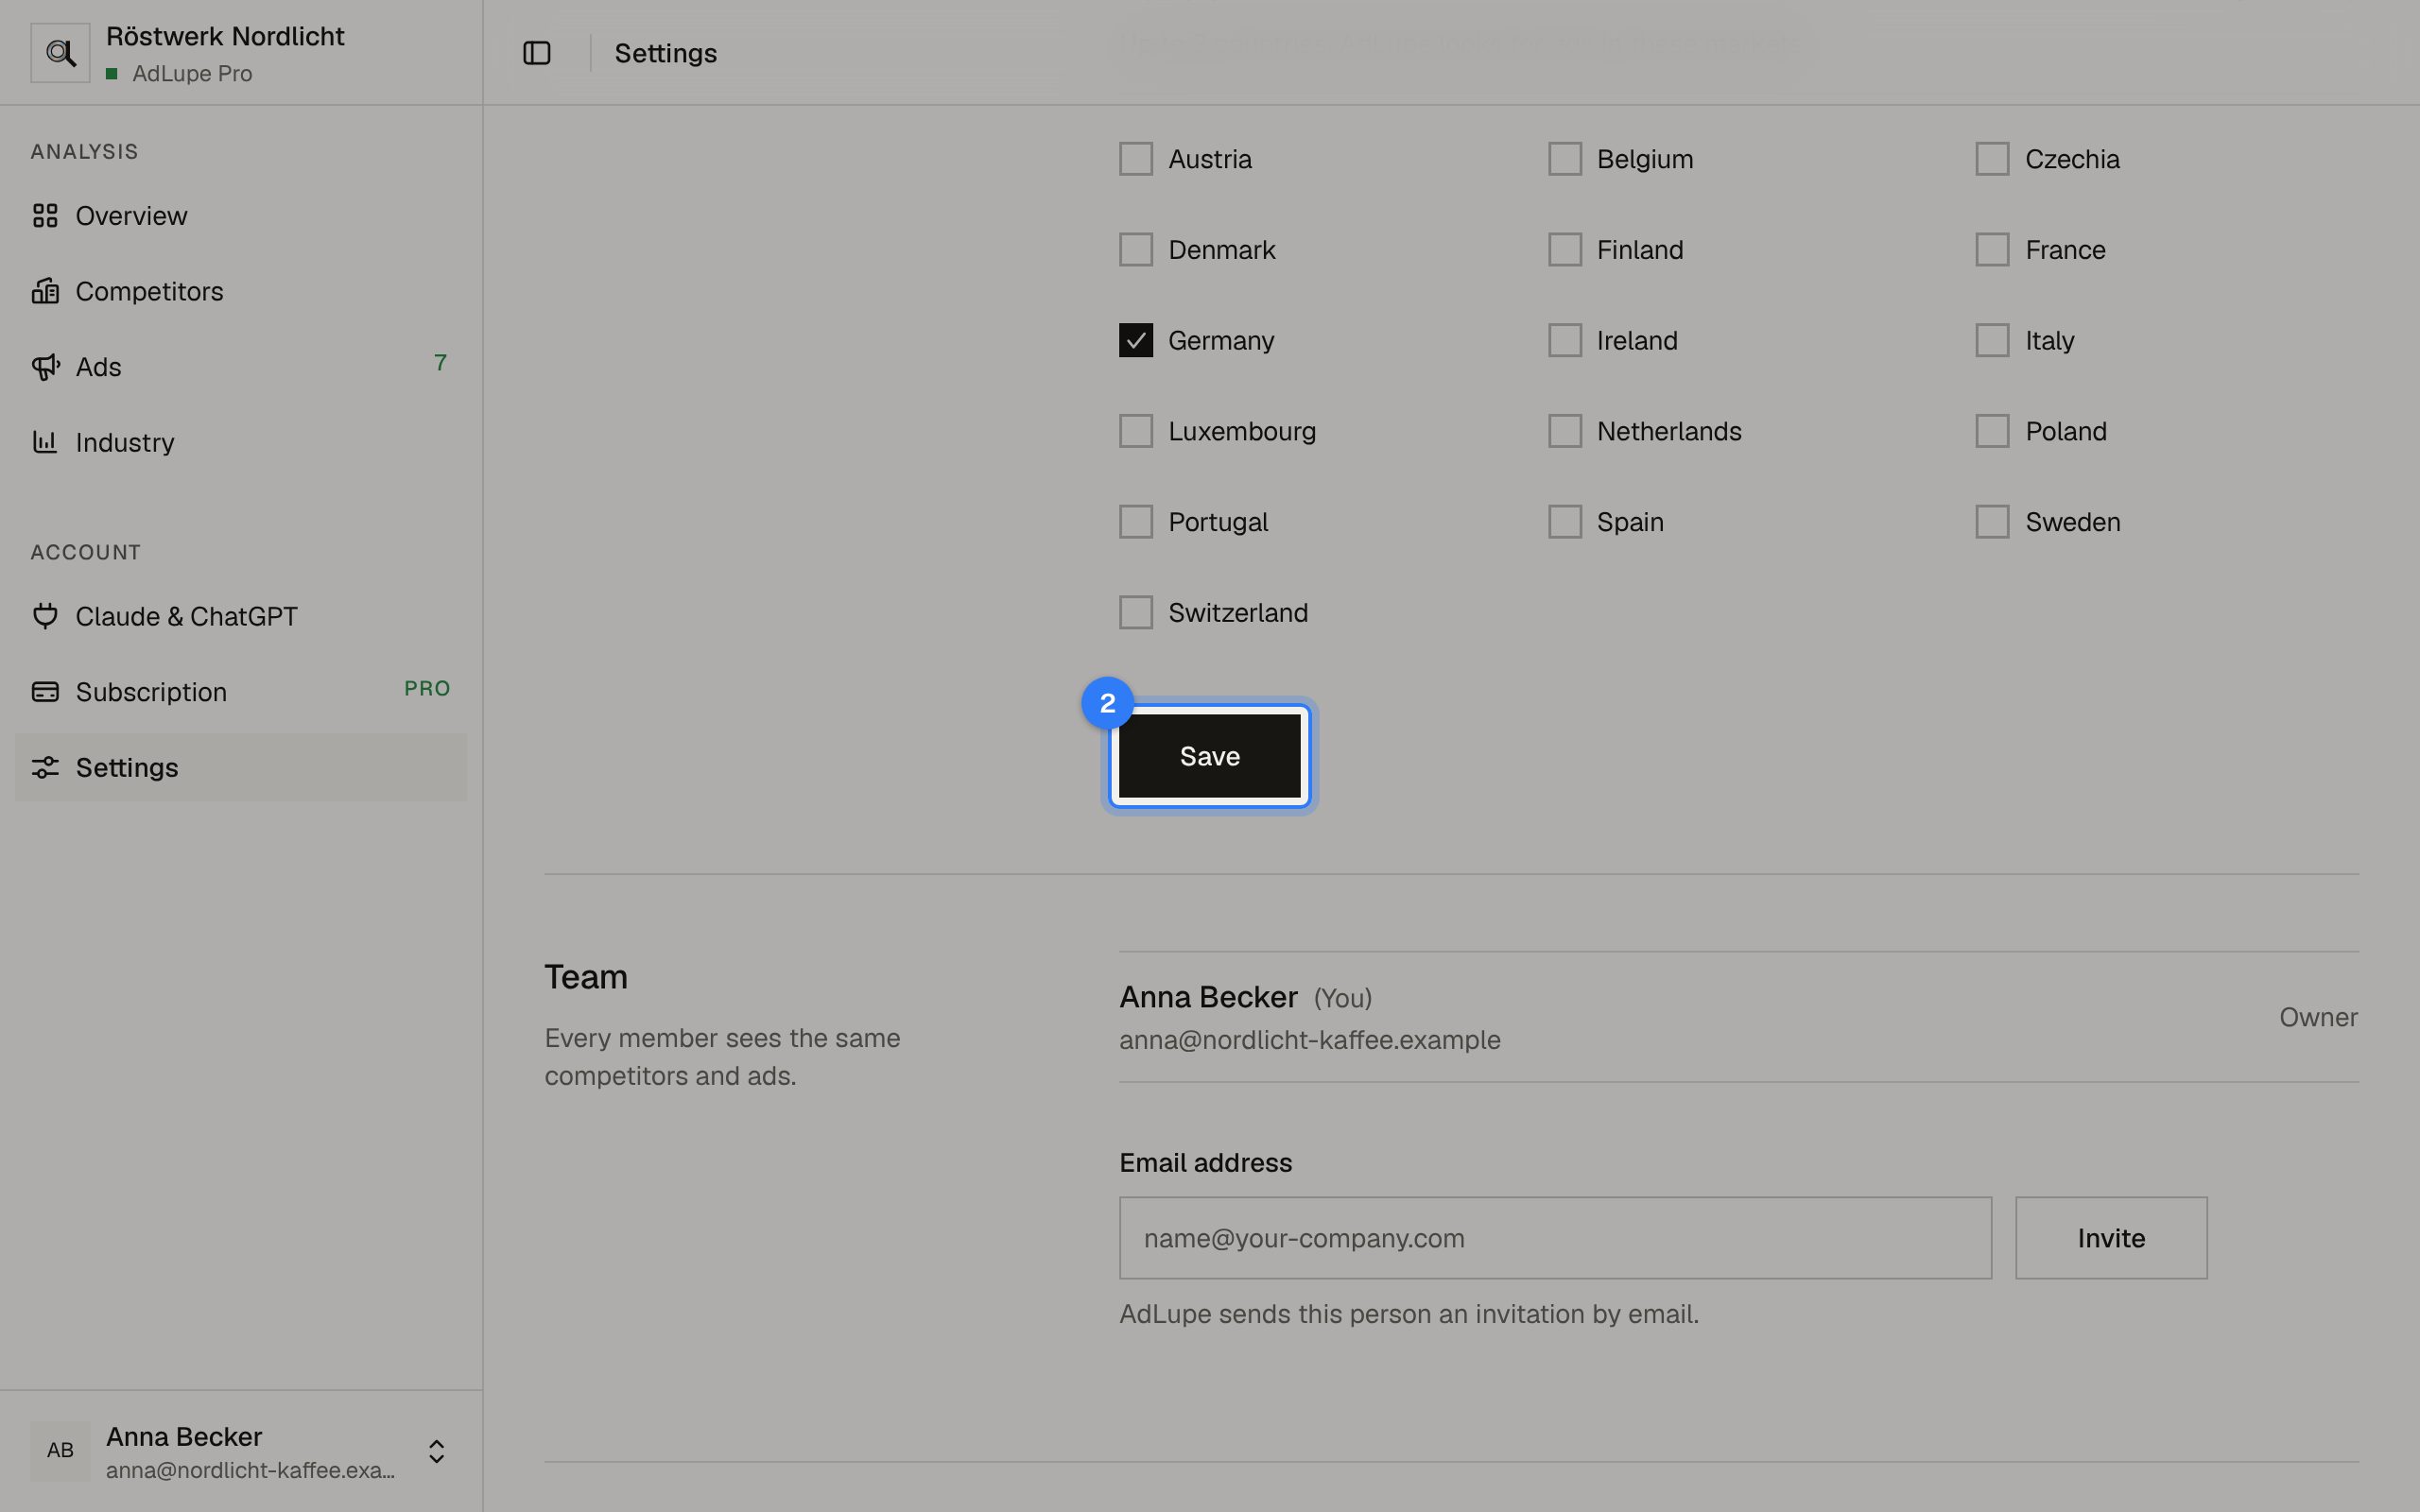Viewport: 2420px width, 1512px height.
Task: Uncheck the Germany checkbox
Action: pyautogui.click(x=1136, y=340)
